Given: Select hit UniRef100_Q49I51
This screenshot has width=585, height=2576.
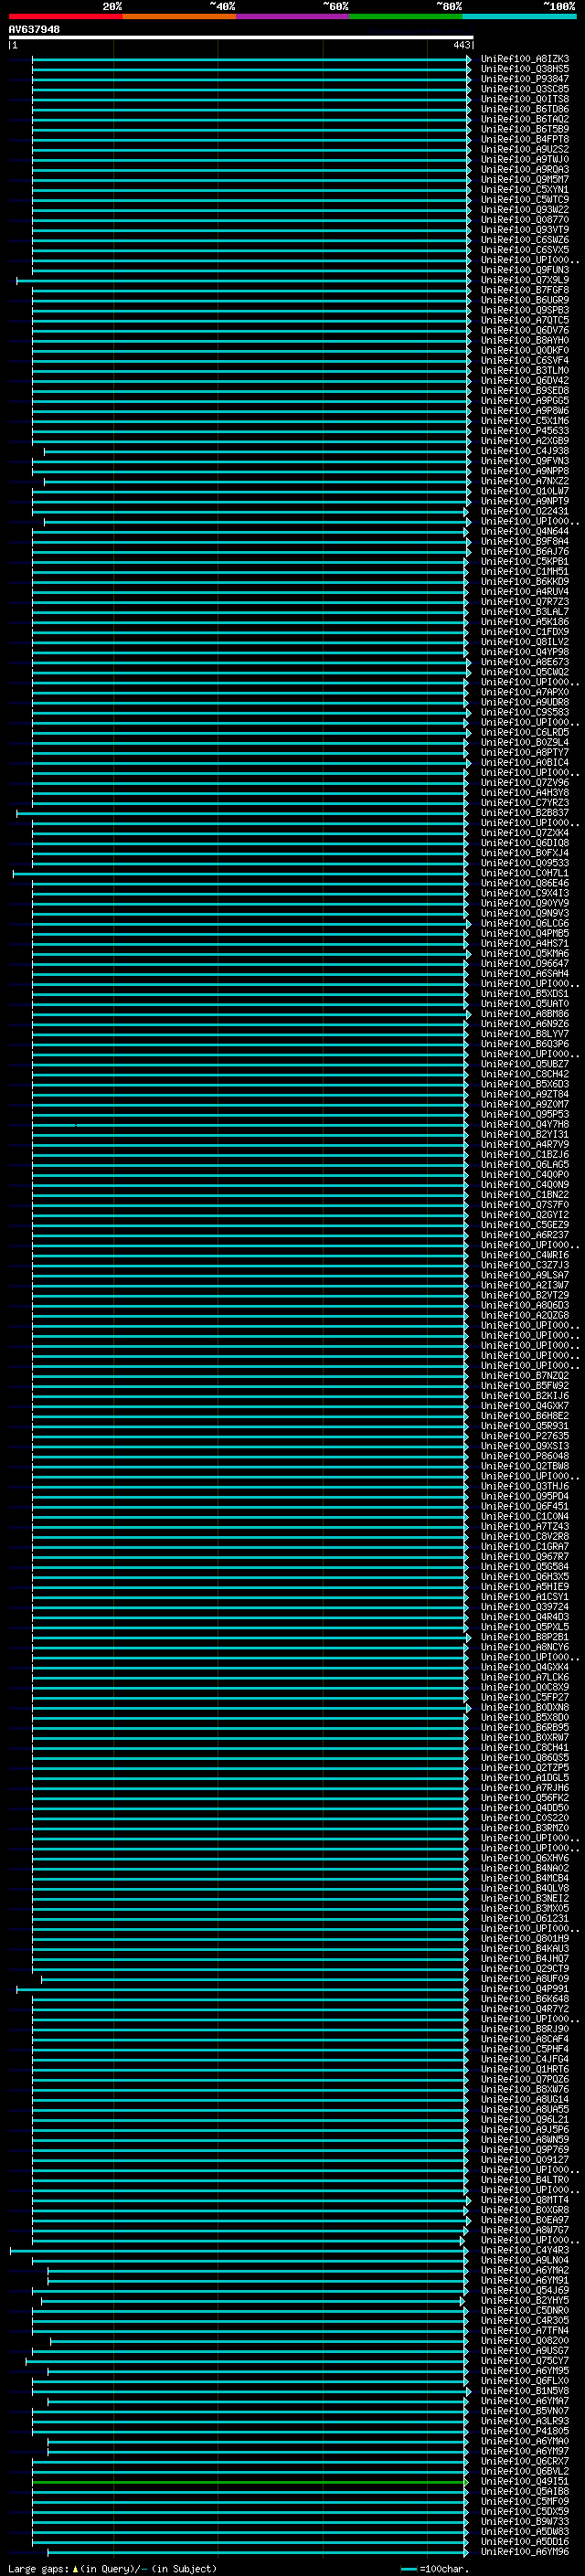Looking at the screenshot, I should 525,2481.
